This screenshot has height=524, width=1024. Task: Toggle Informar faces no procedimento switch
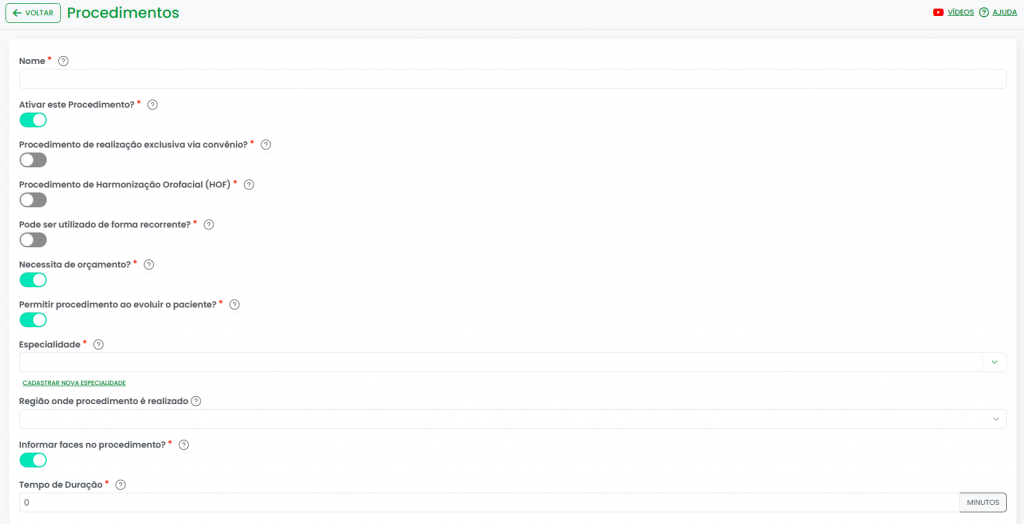coord(33,460)
